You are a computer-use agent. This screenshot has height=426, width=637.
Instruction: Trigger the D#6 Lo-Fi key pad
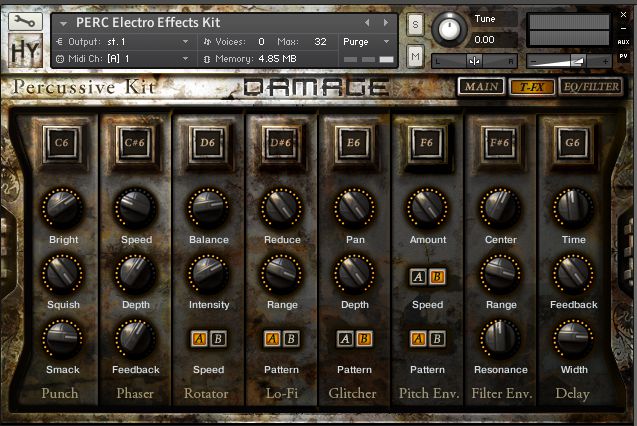(x=280, y=143)
